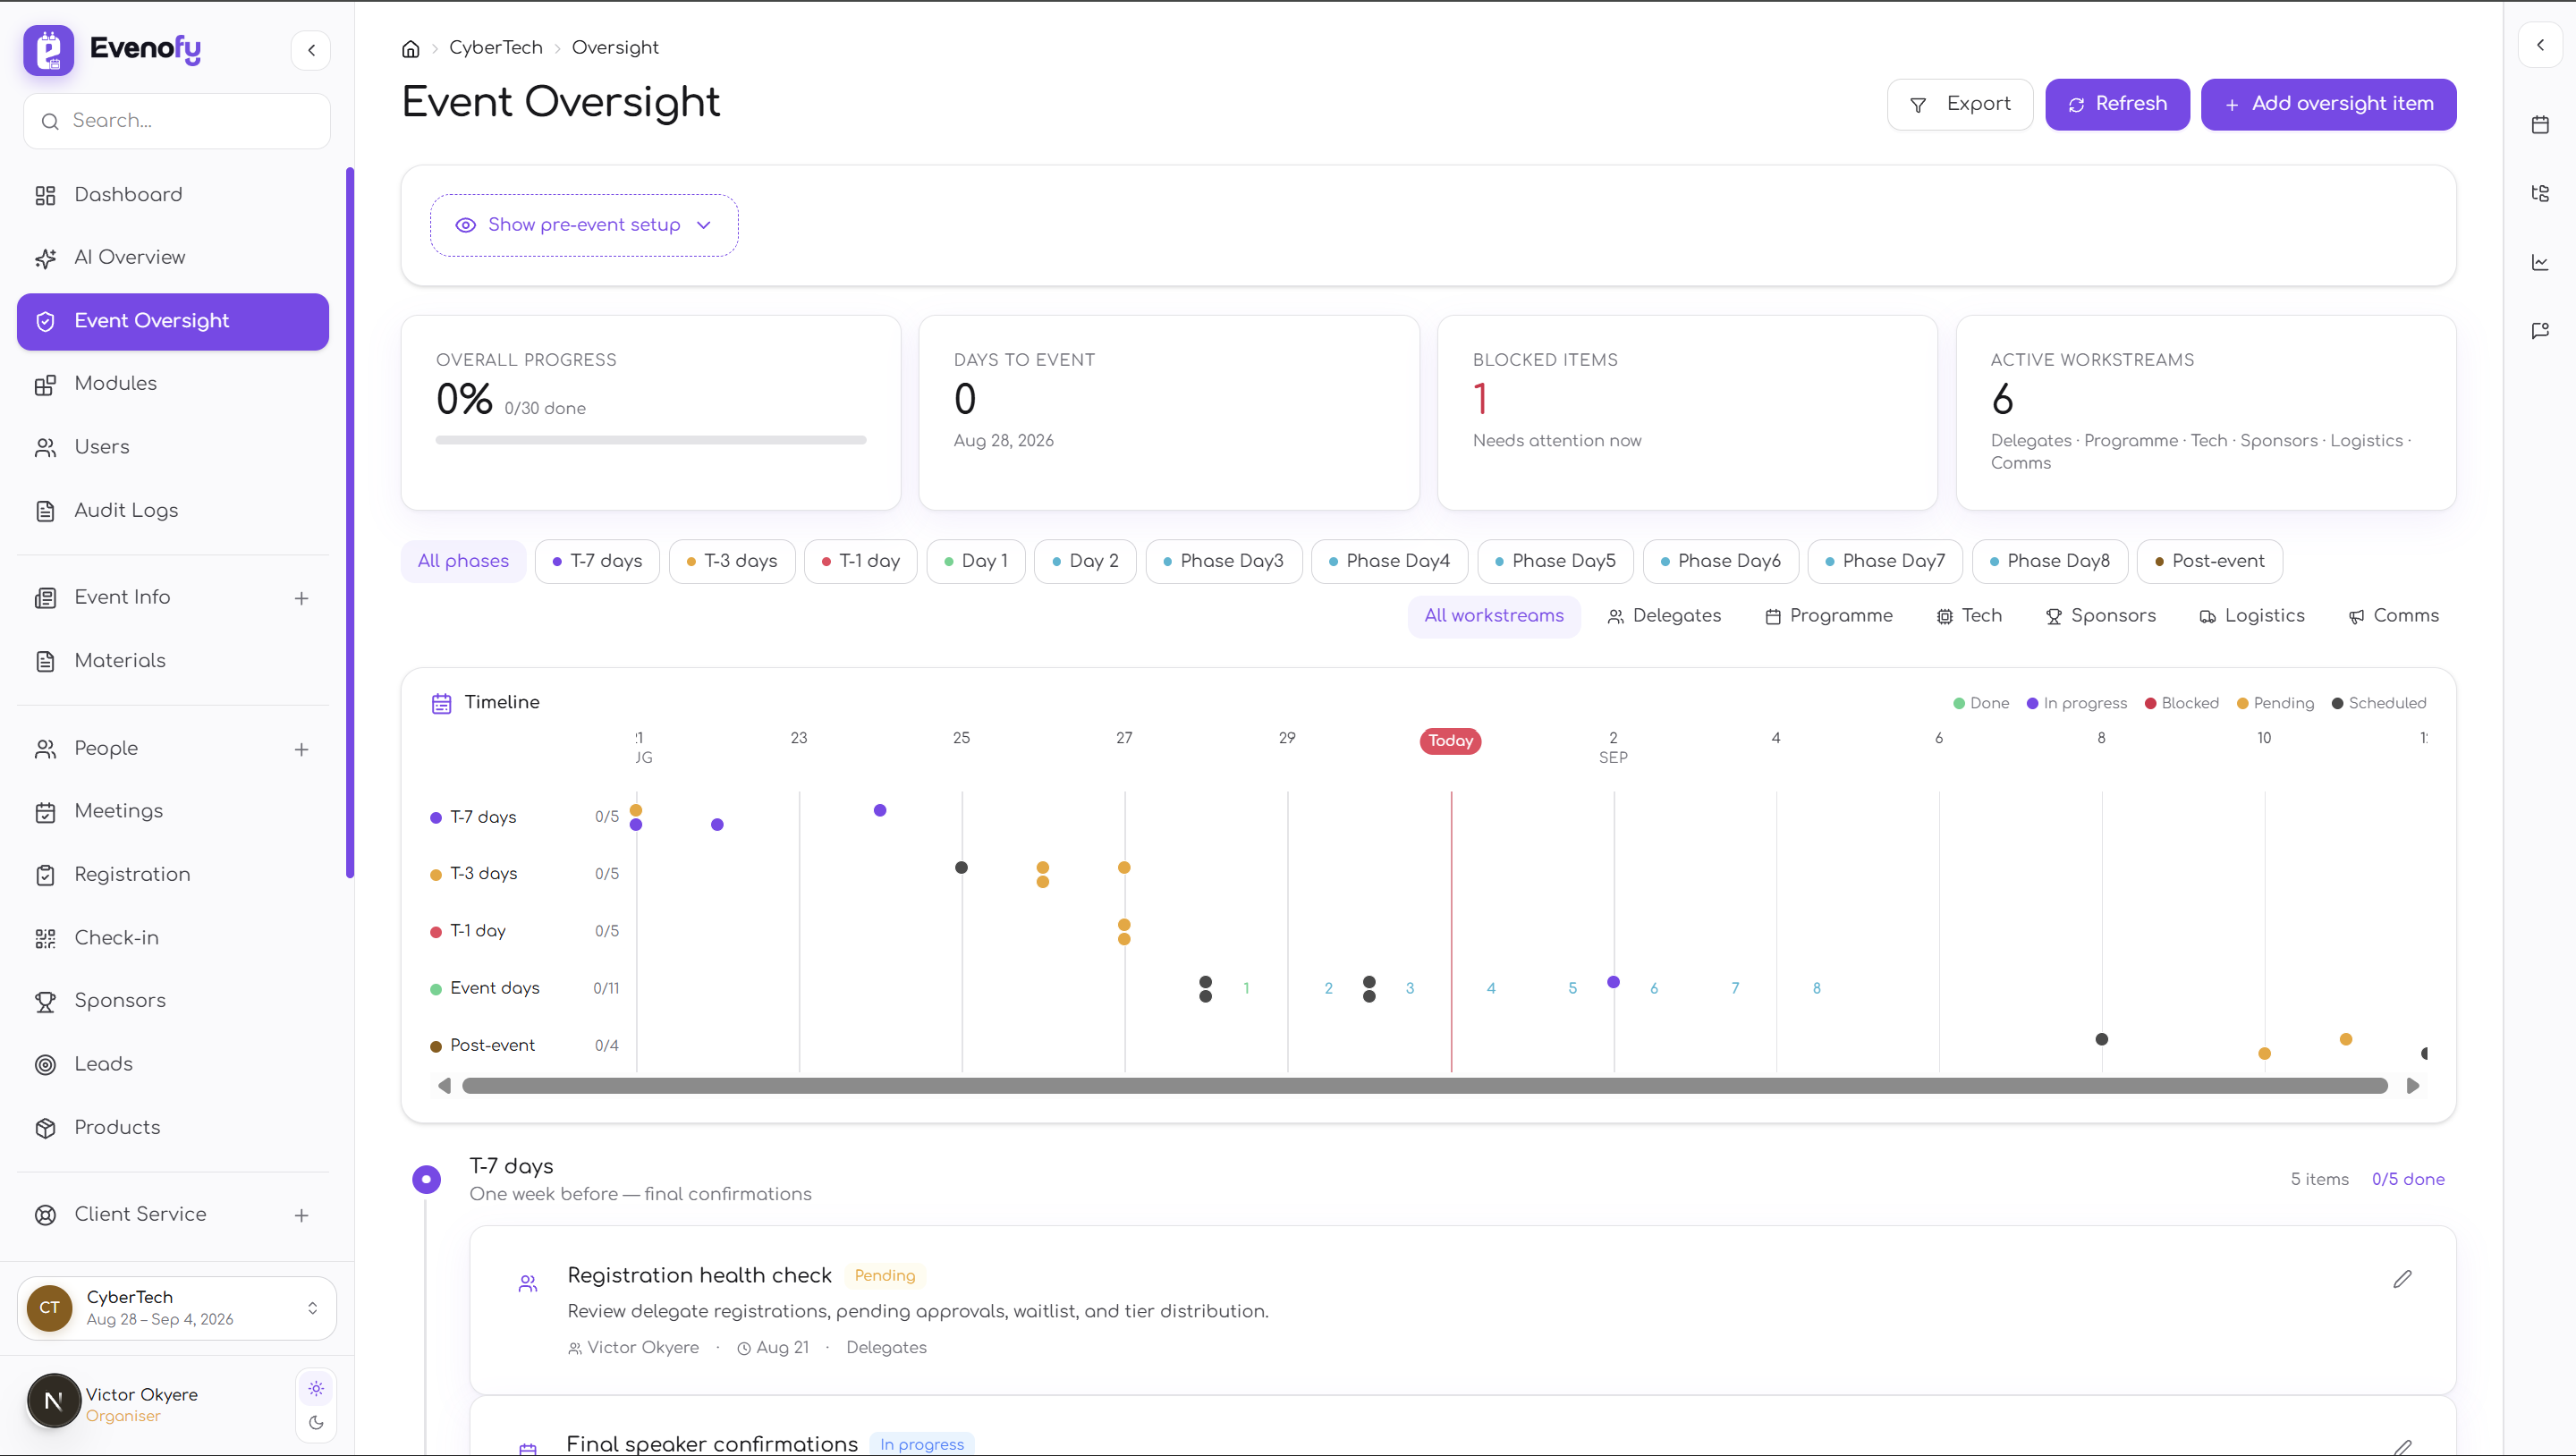Filter workstreams by Logistics

(x=2251, y=616)
